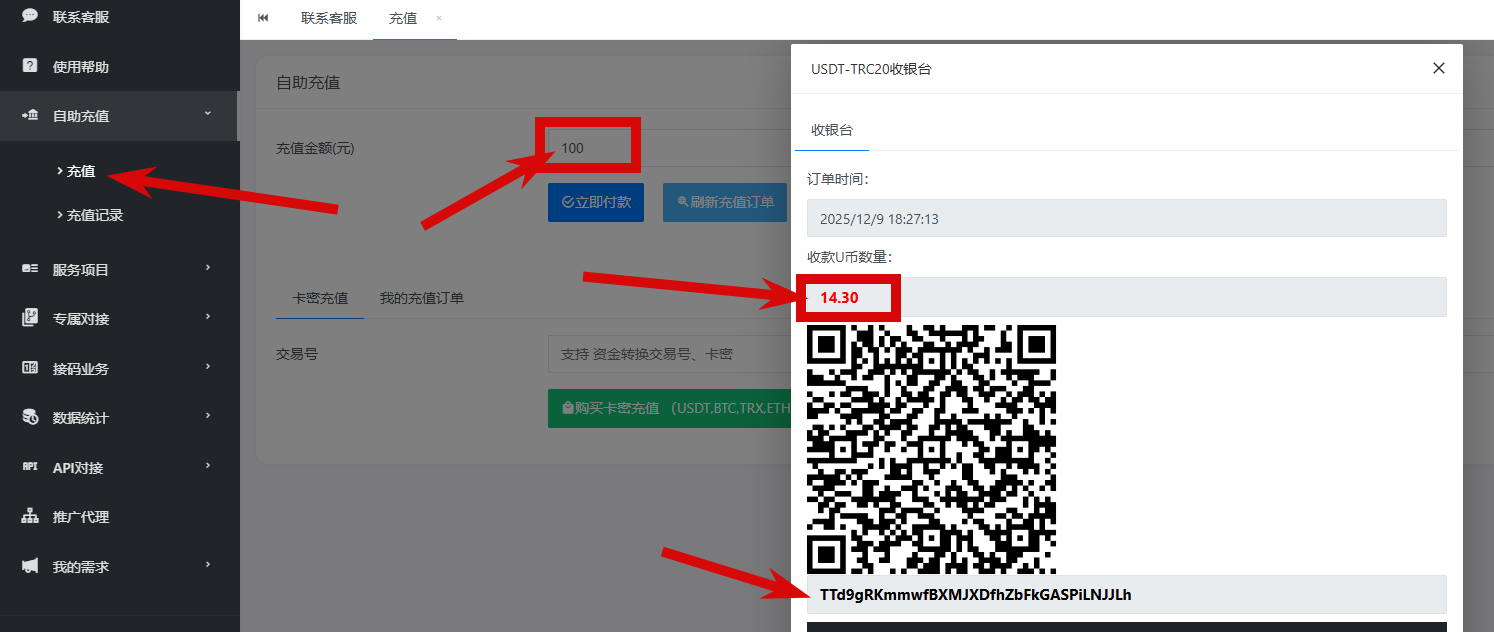Image resolution: width=1494 pixels, height=632 pixels.
Task: Click the 充值金额 input field
Action: pyautogui.click(x=669, y=148)
